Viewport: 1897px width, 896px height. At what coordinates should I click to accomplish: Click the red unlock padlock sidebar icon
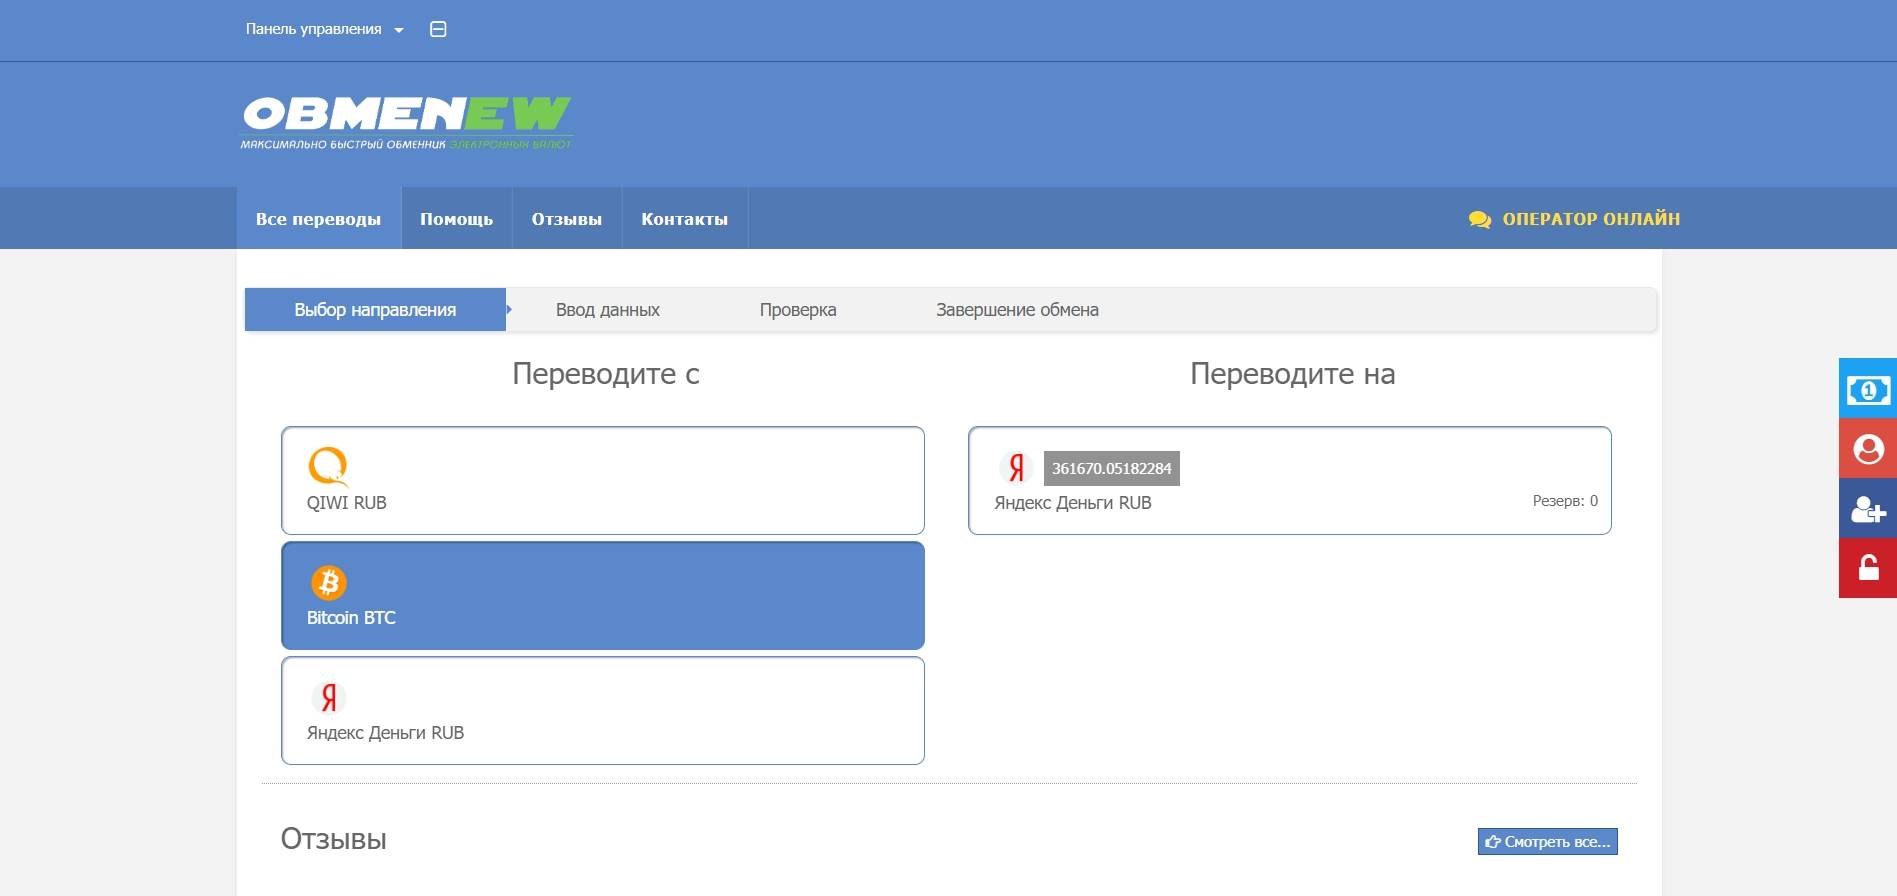pos(1868,568)
